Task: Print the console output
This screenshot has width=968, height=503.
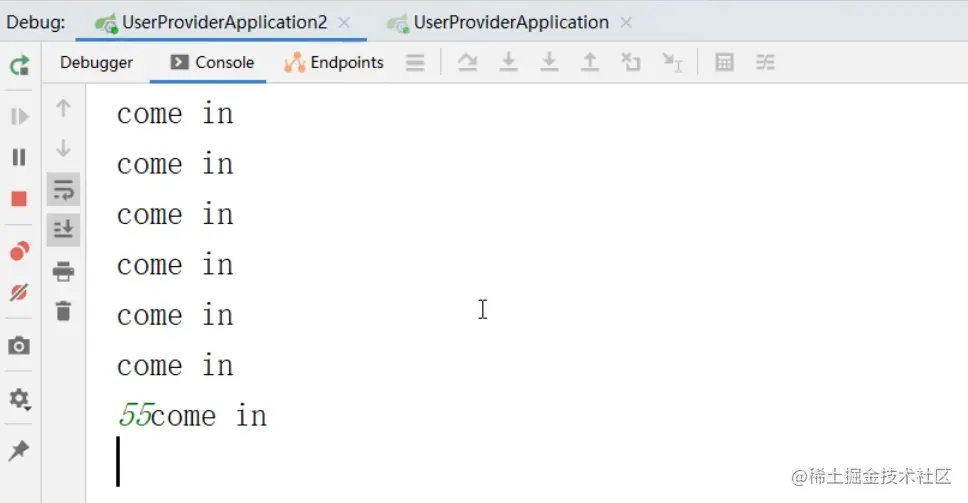Action: tap(63, 271)
